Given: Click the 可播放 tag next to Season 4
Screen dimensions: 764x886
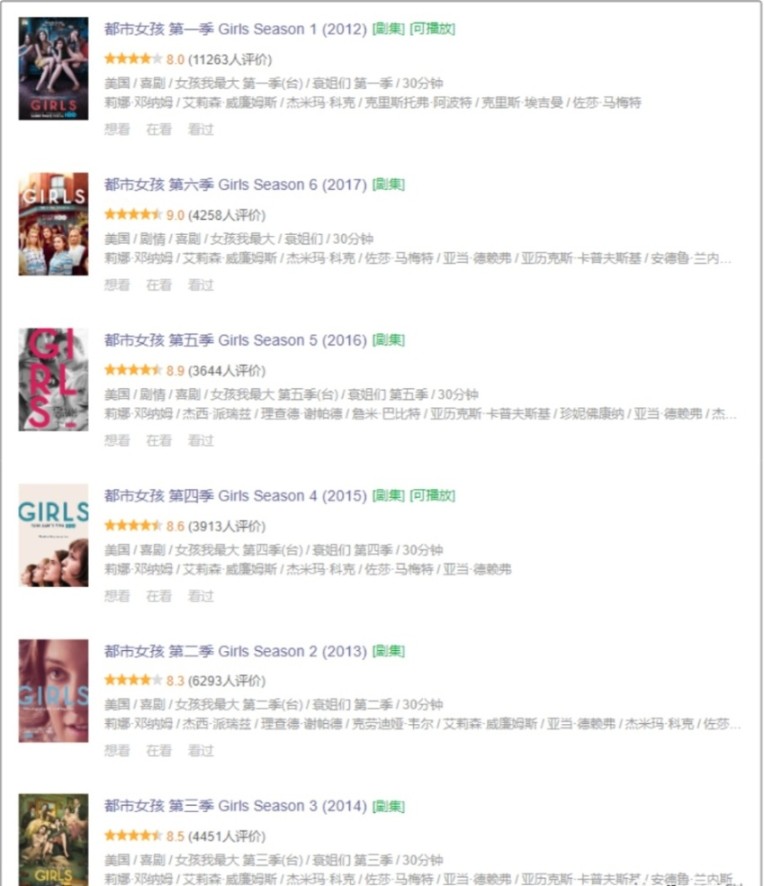Looking at the screenshot, I should (432, 496).
